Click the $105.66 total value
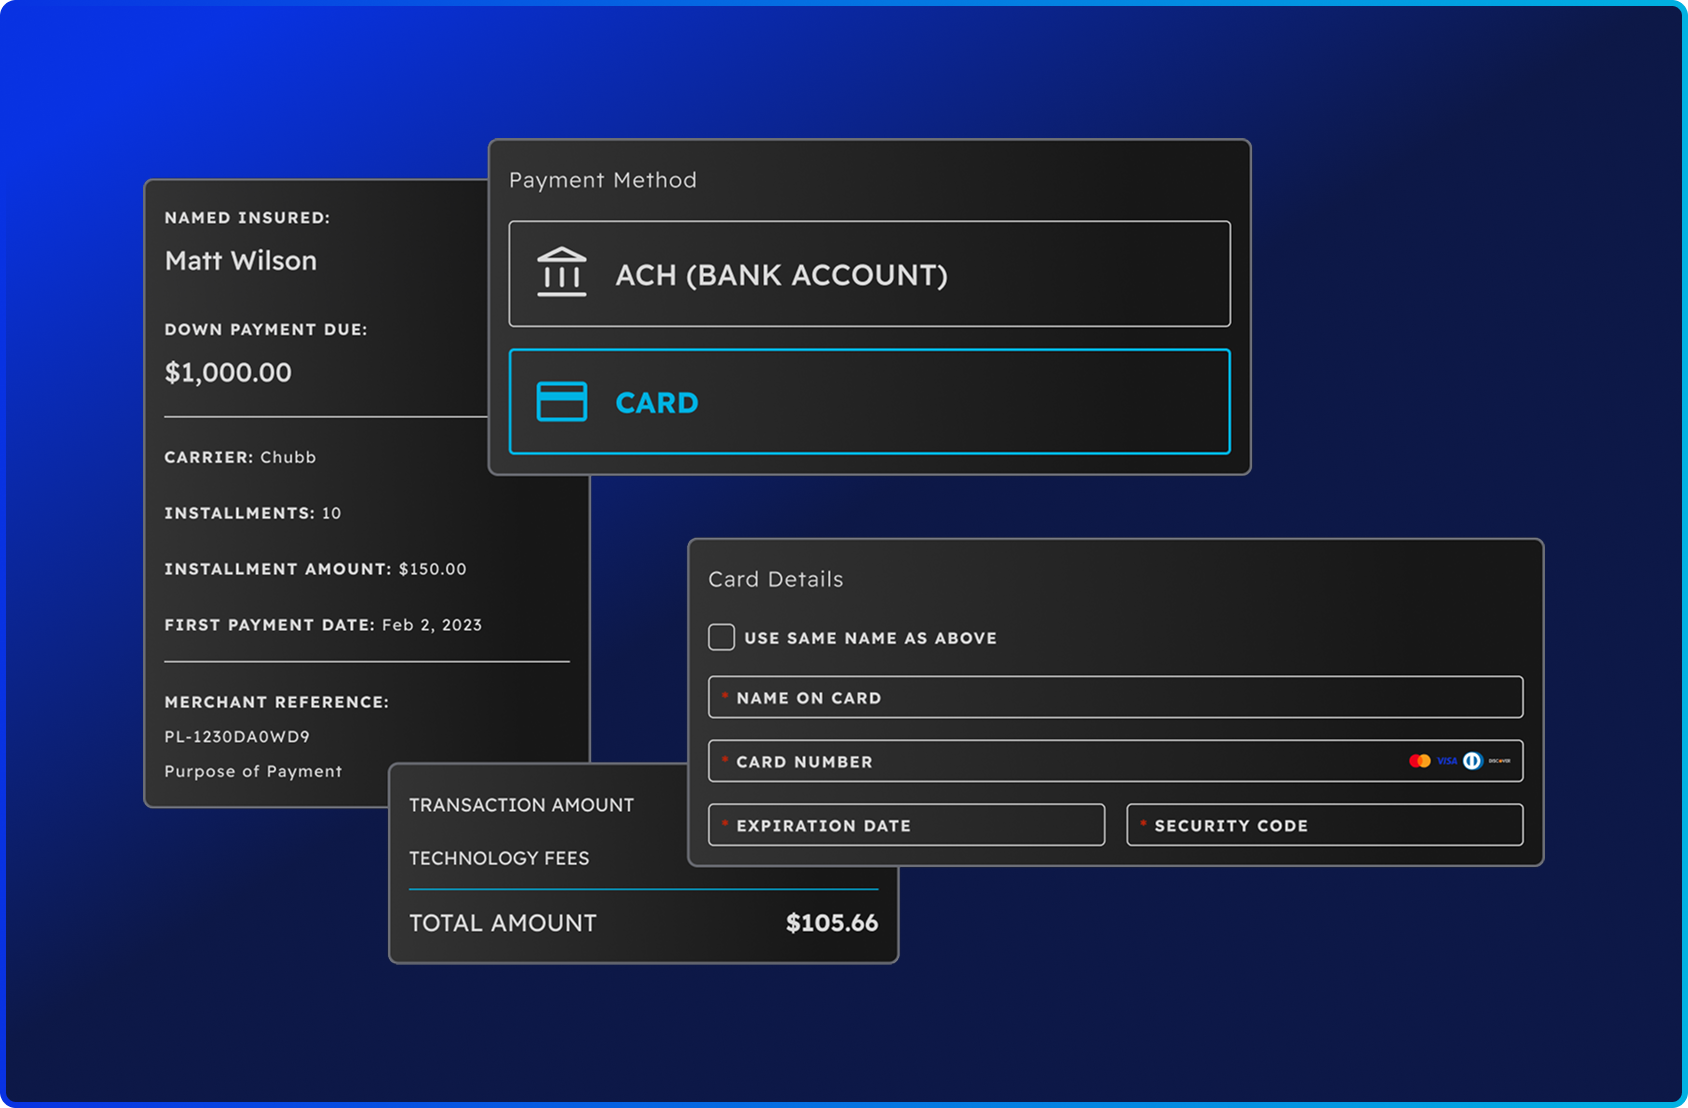 832,923
